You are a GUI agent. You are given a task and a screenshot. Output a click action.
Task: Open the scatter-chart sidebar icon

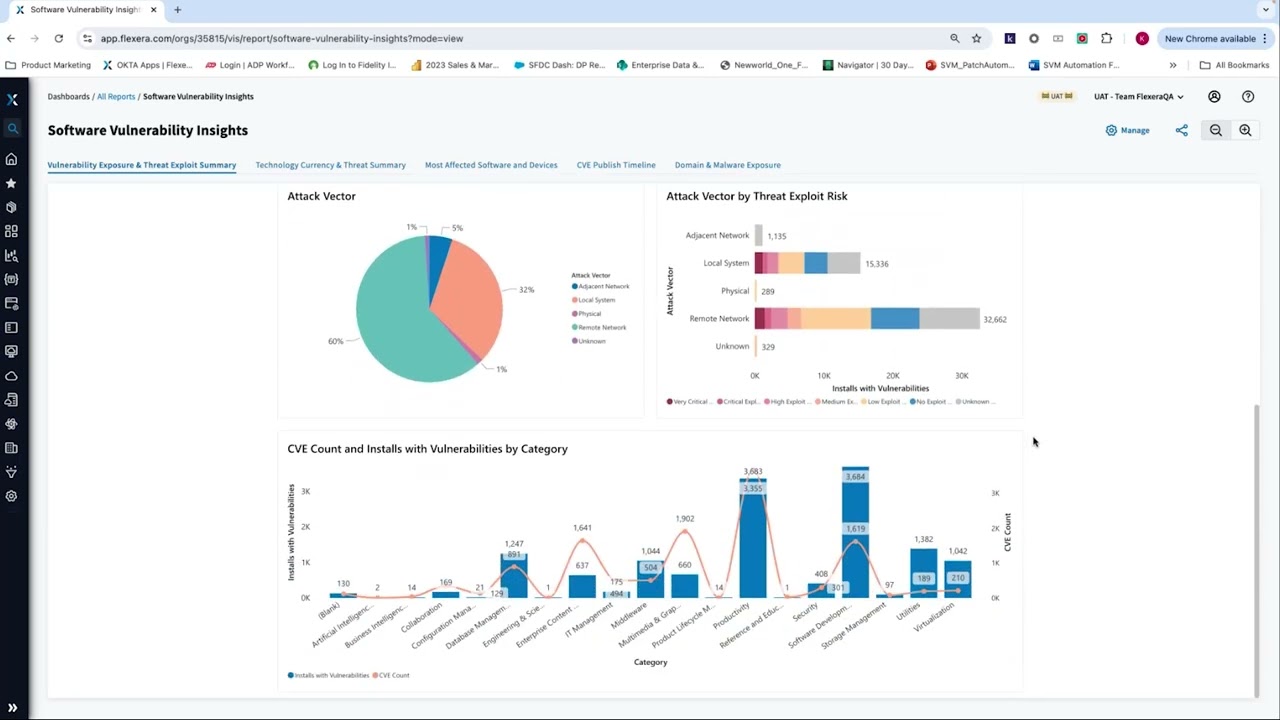pyautogui.click(x=12, y=255)
